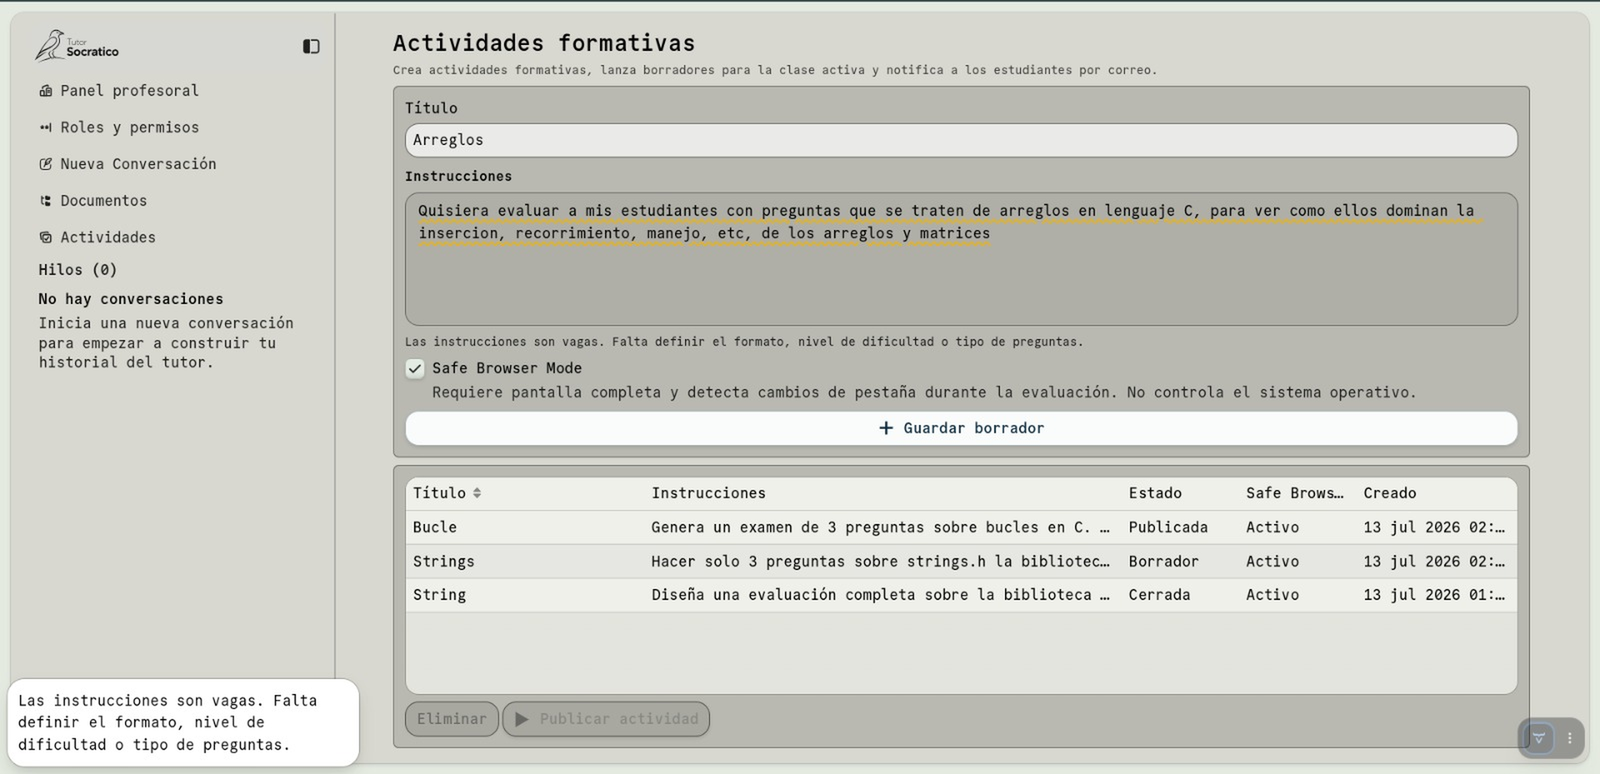Focus the Título input field
Image resolution: width=1600 pixels, height=774 pixels.
click(961, 140)
